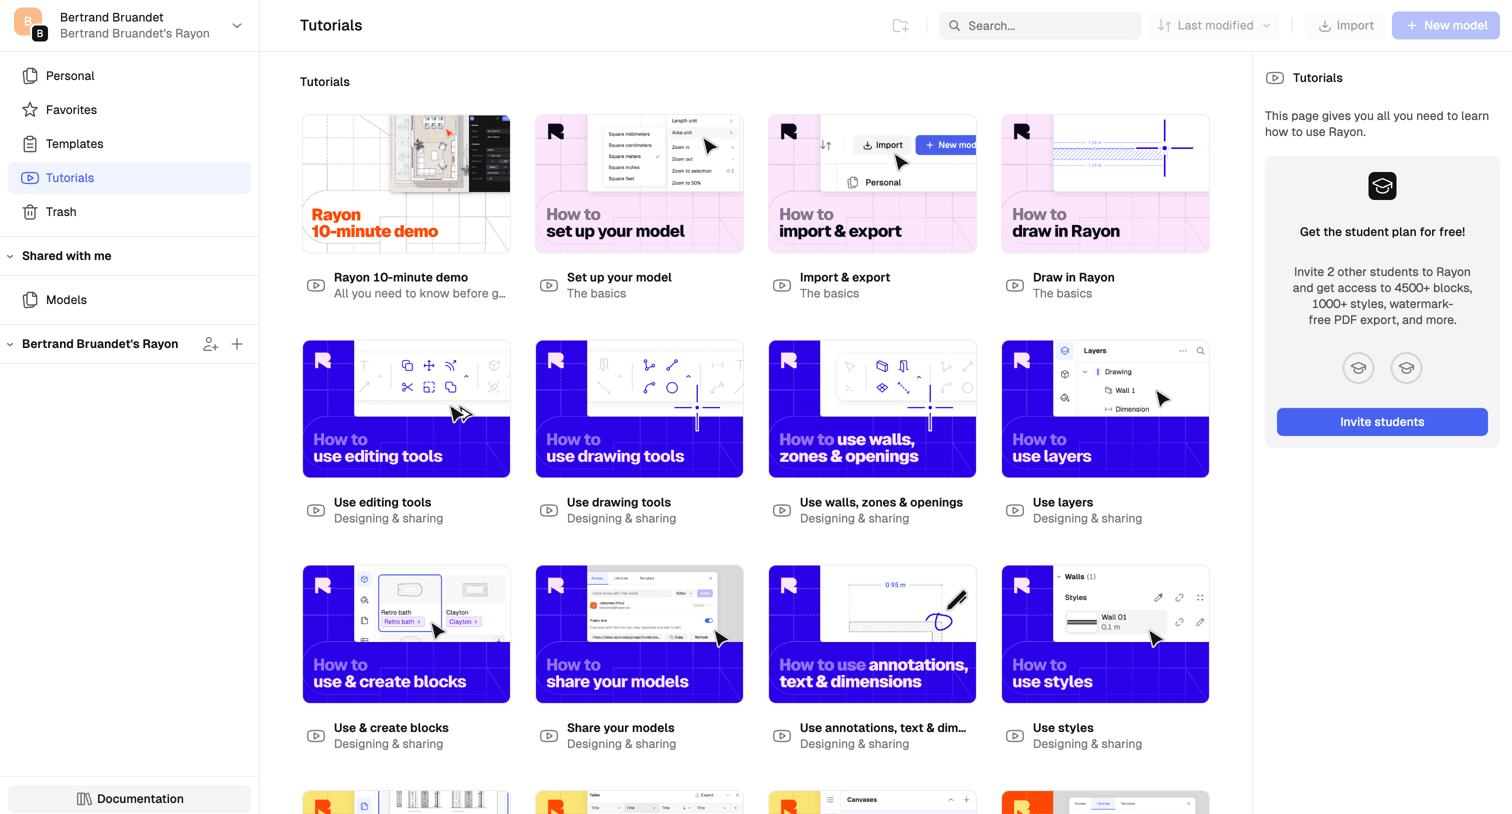1512x814 pixels.
Task: Open the Last modified sort dropdown
Action: tap(1214, 26)
